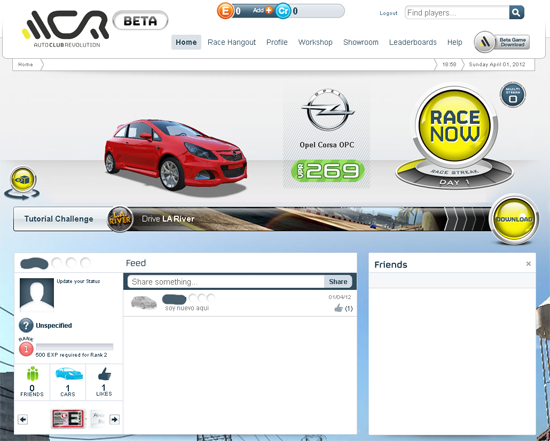Click the yellow Download button

(514, 219)
